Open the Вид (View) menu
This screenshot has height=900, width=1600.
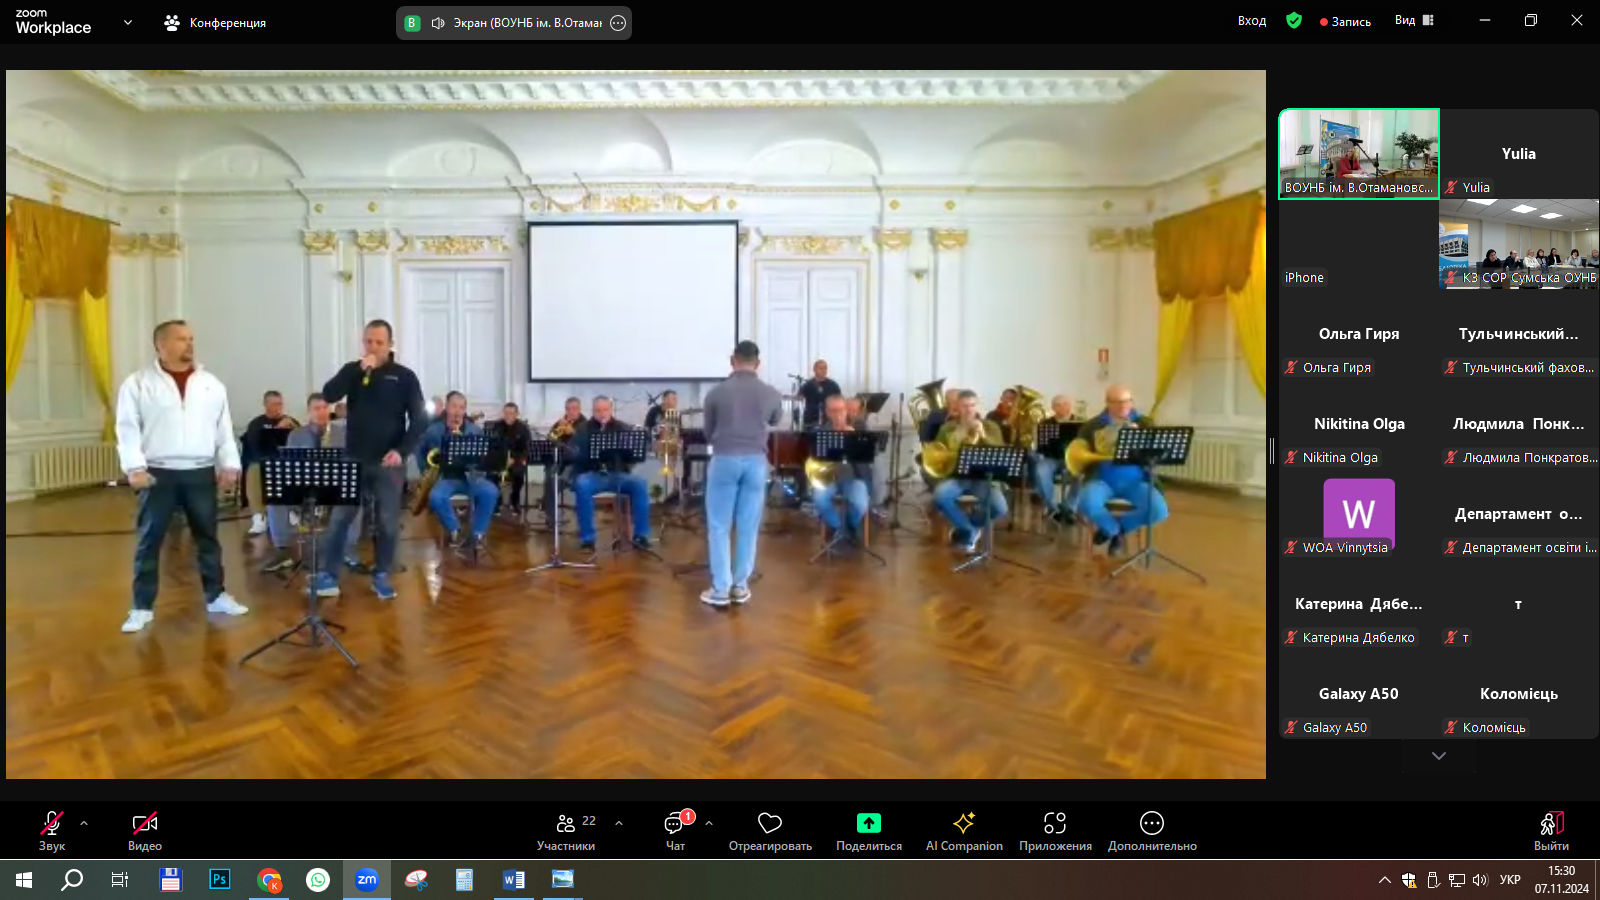pyautogui.click(x=1414, y=21)
